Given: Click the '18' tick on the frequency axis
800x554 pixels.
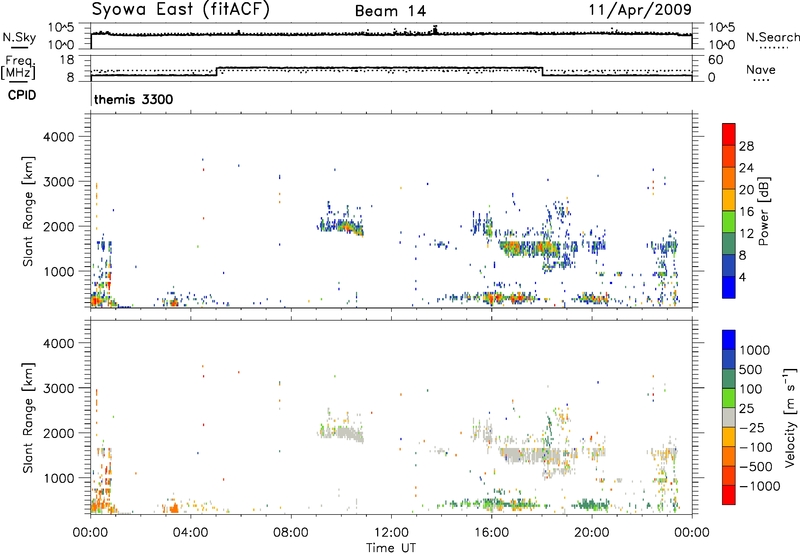Looking at the screenshot, I should [67, 60].
